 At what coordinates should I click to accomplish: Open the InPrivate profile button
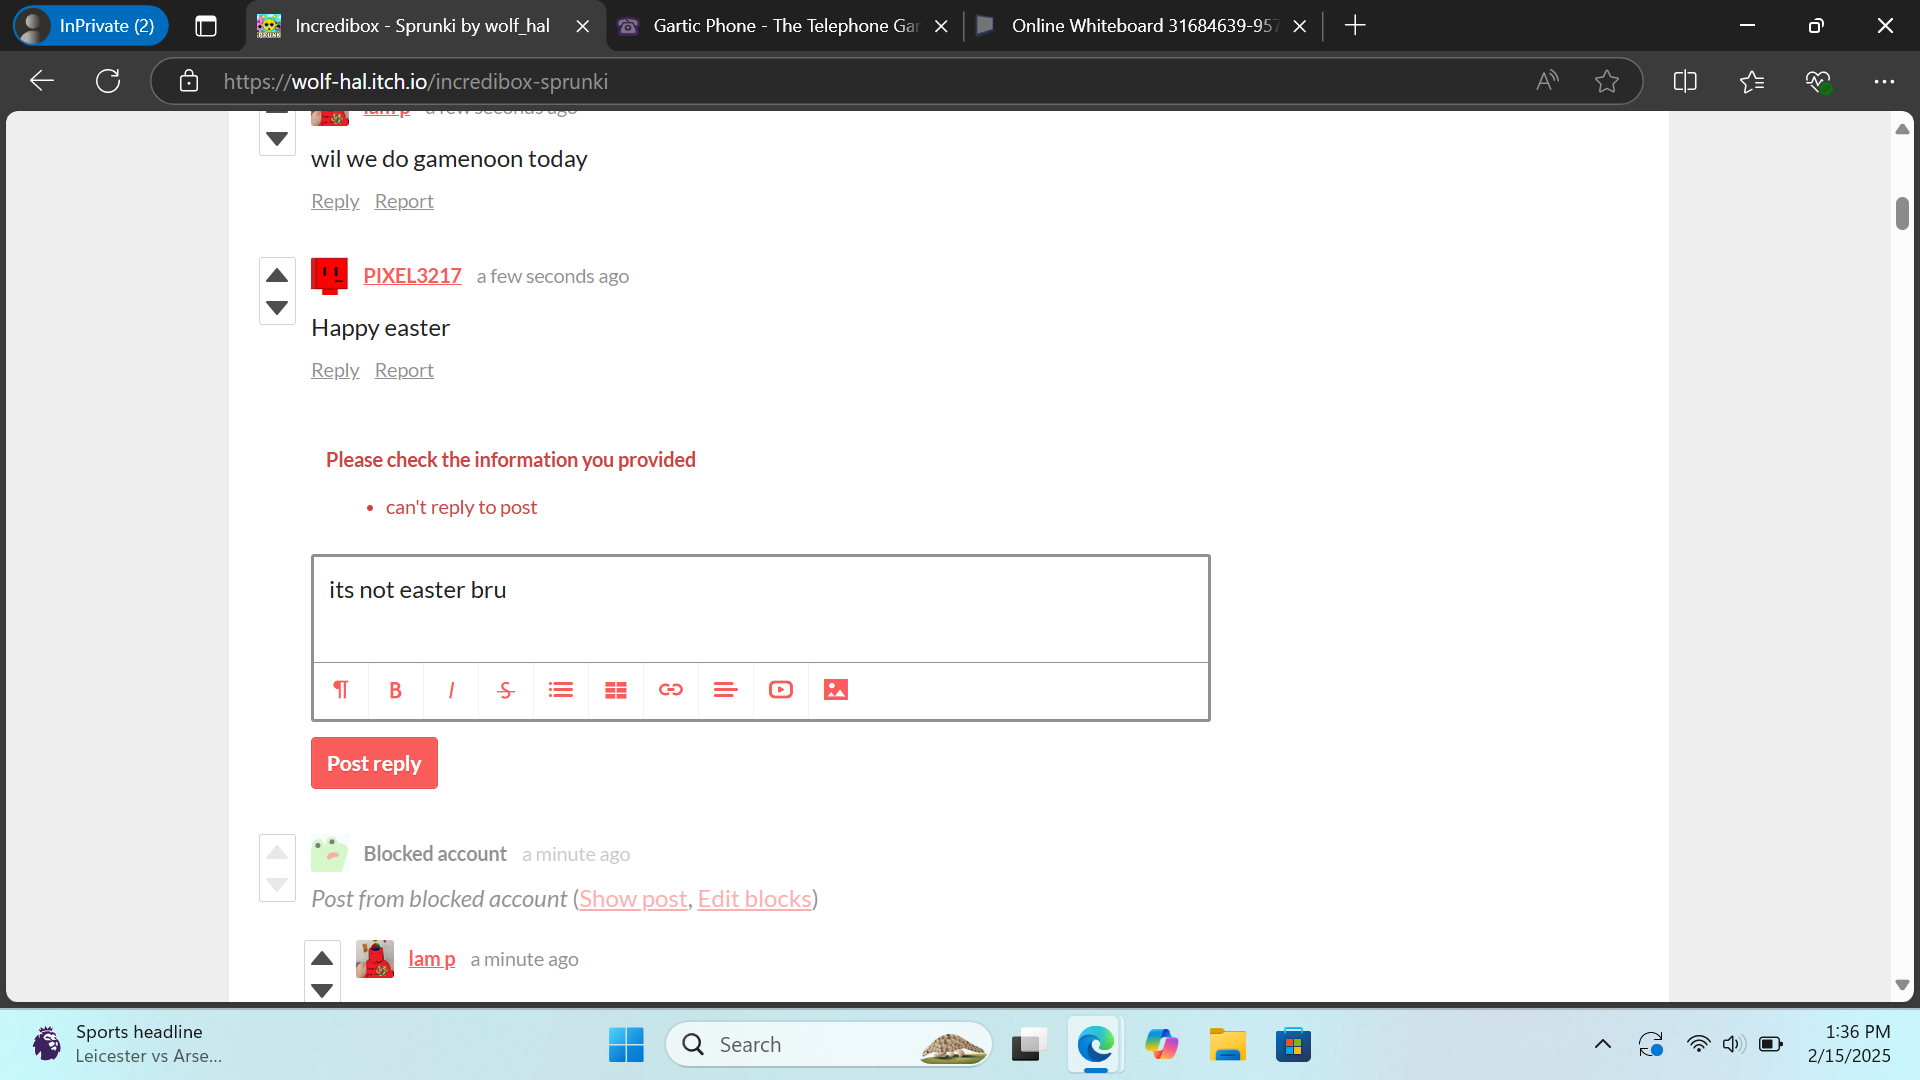point(90,26)
